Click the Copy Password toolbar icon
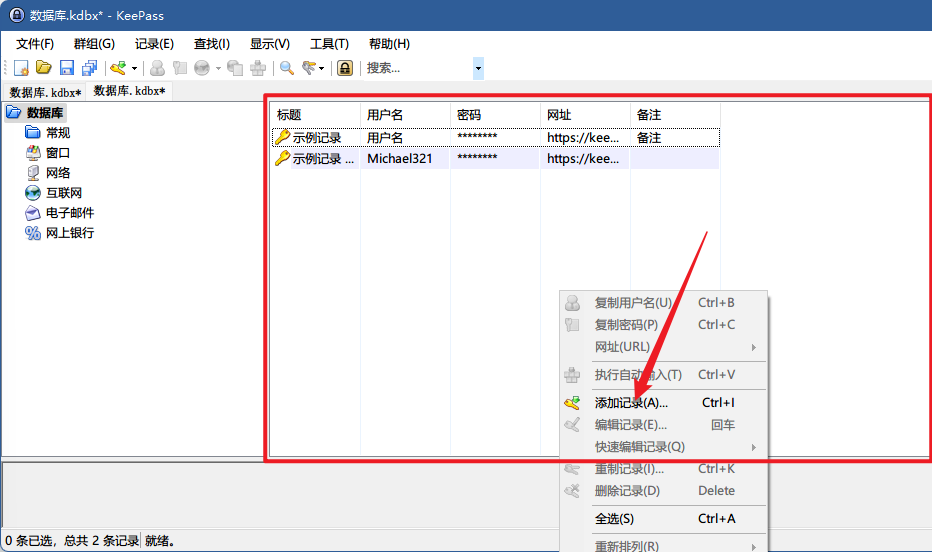 (180, 68)
